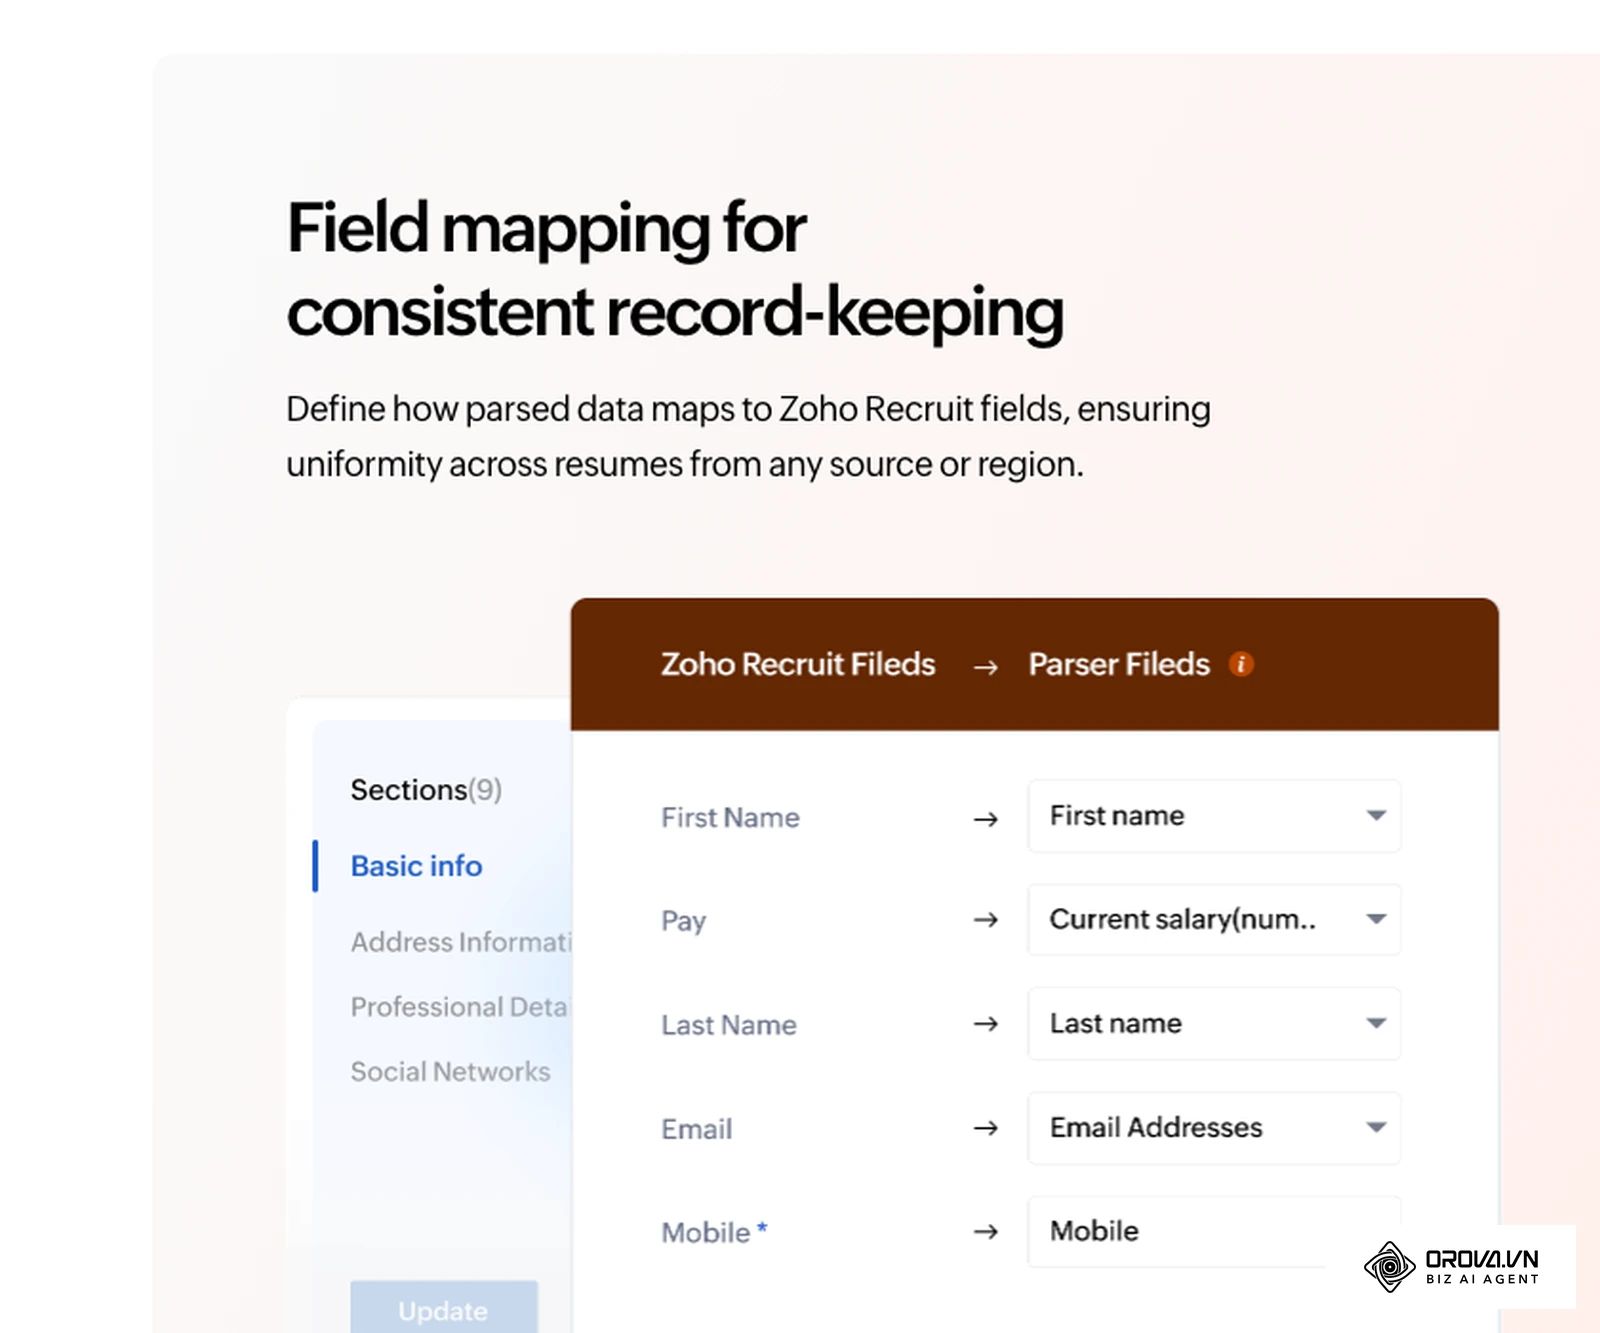Open the Last name parser dropdown
The width and height of the screenshot is (1600, 1333).
point(1214,1023)
